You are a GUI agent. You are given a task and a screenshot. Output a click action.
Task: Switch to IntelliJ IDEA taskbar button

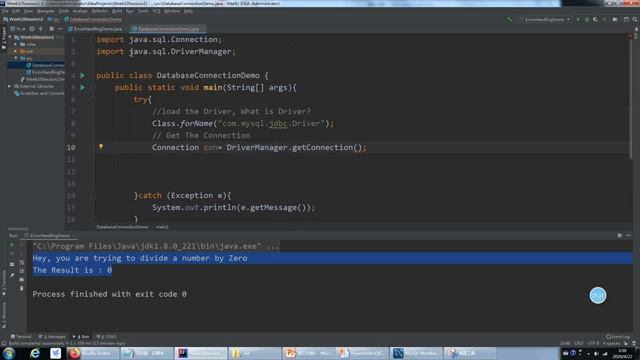pyautogui.click(x=201, y=353)
